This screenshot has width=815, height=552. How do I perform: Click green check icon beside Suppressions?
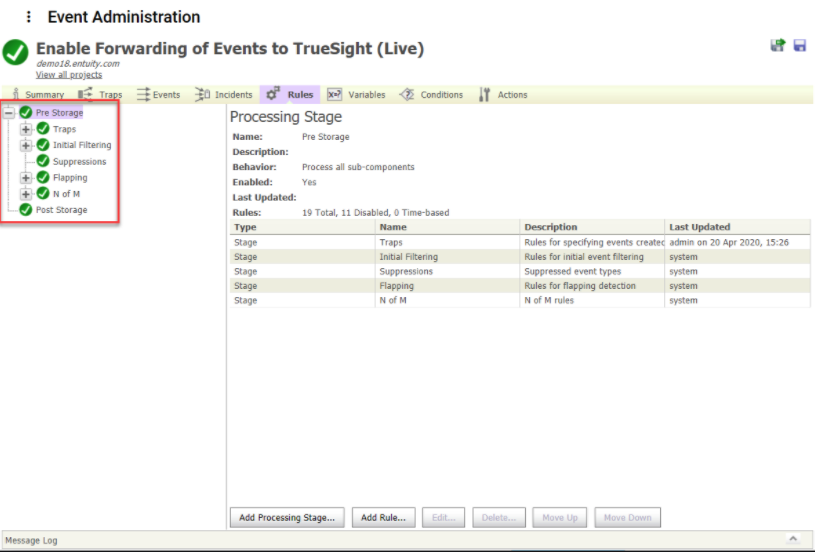tap(43, 161)
